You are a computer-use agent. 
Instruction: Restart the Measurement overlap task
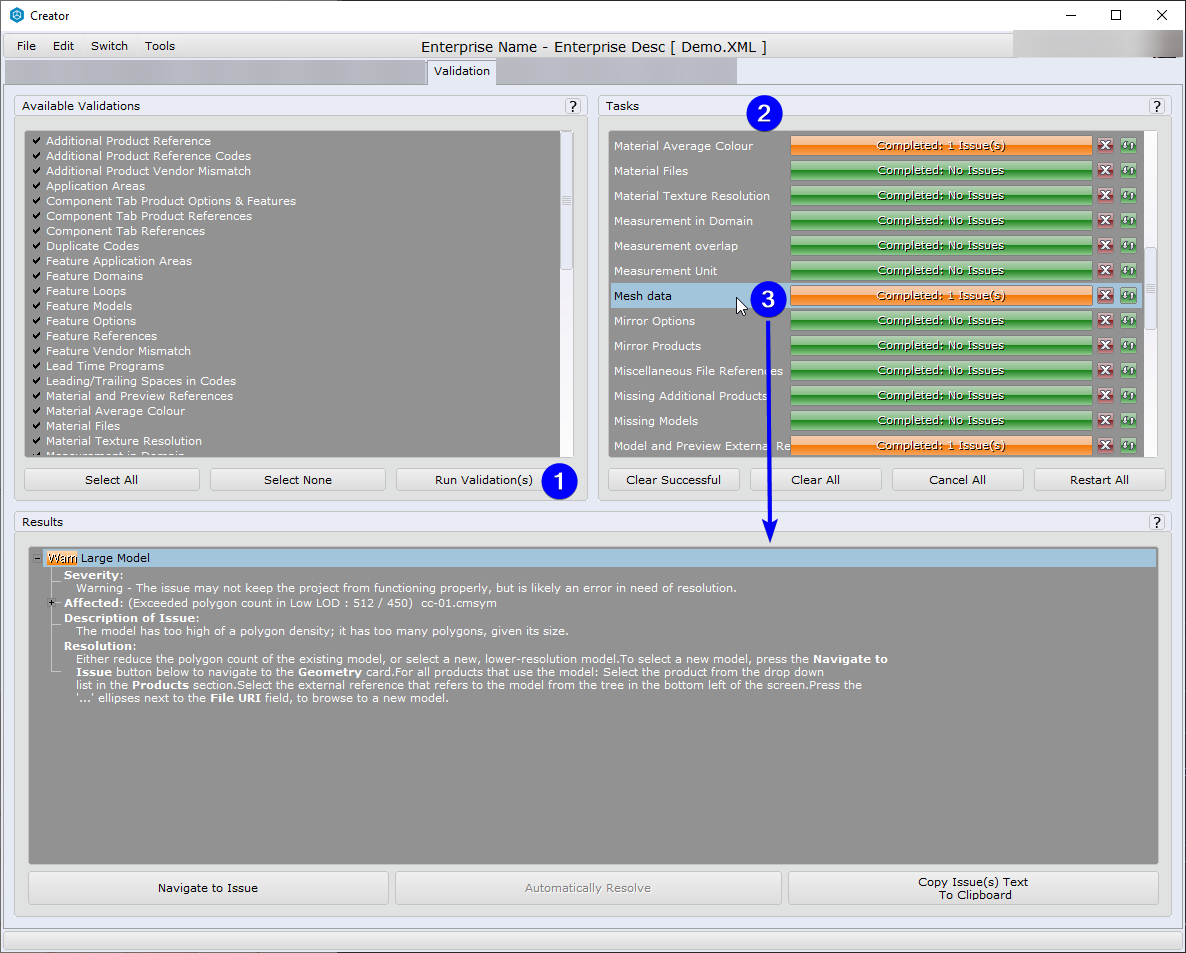tap(1128, 245)
